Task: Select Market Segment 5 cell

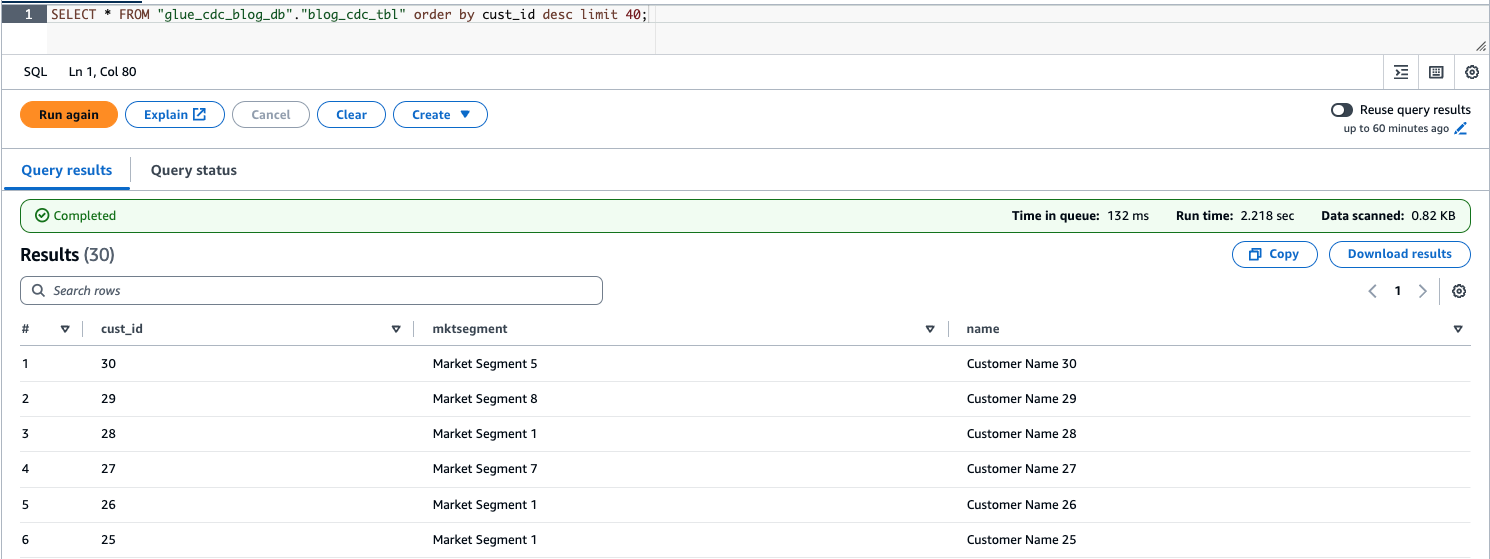Action: point(485,364)
